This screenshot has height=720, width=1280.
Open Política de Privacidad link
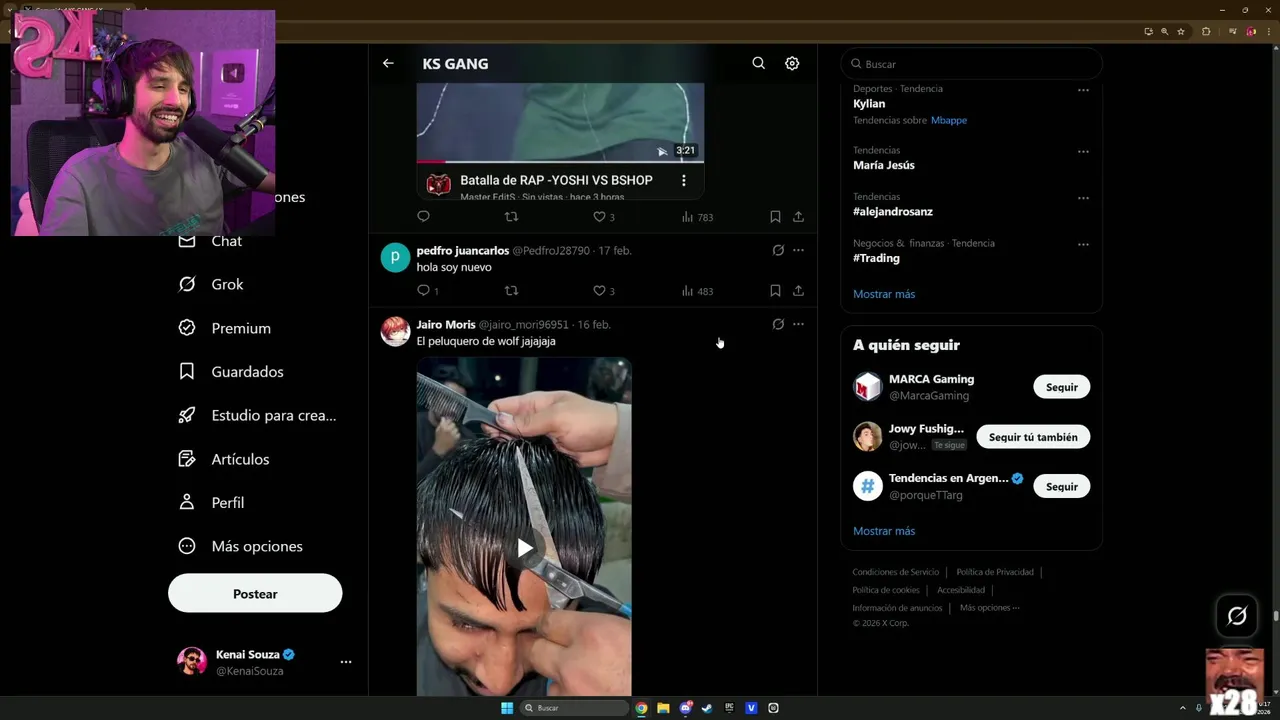pyautogui.click(x=995, y=572)
